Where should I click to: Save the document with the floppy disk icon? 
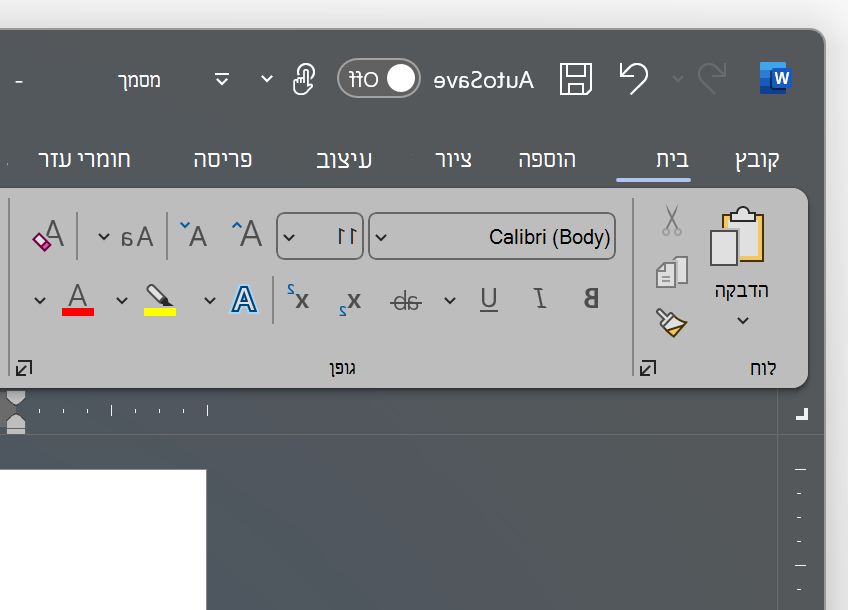coord(575,79)
